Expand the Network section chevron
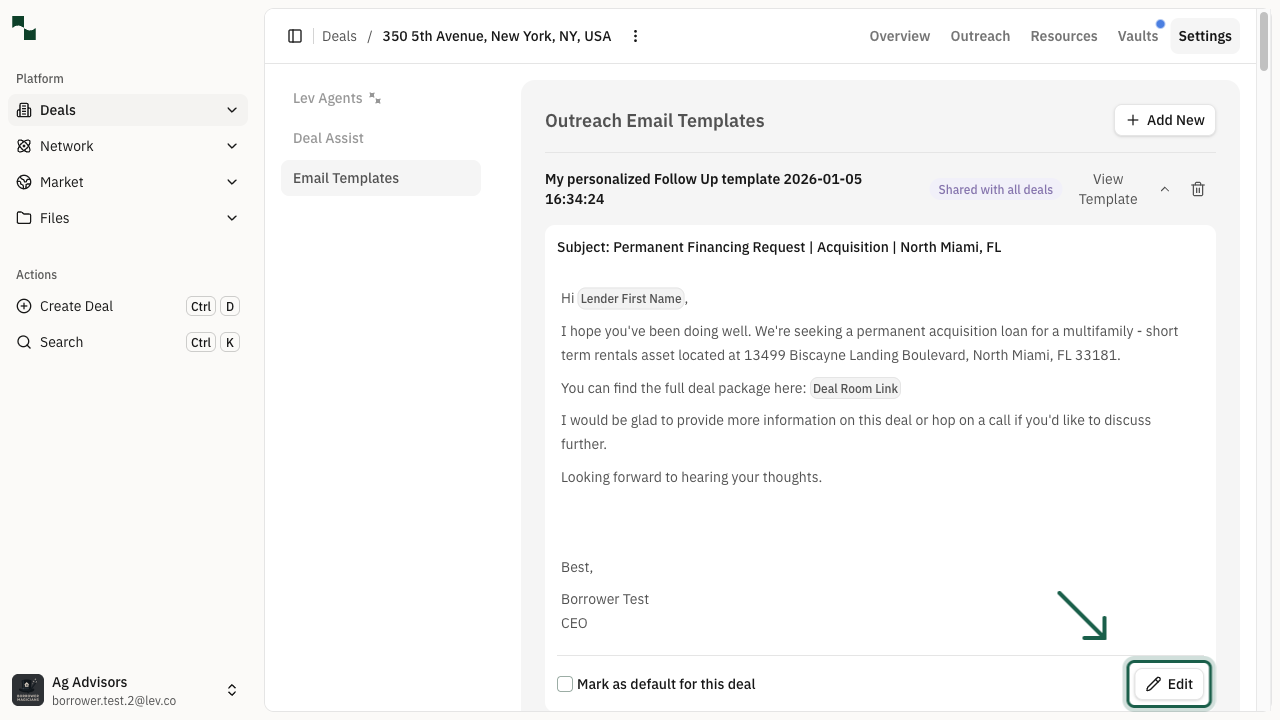This screenshot has width=1280, height=720. click(x=231, y=146)
